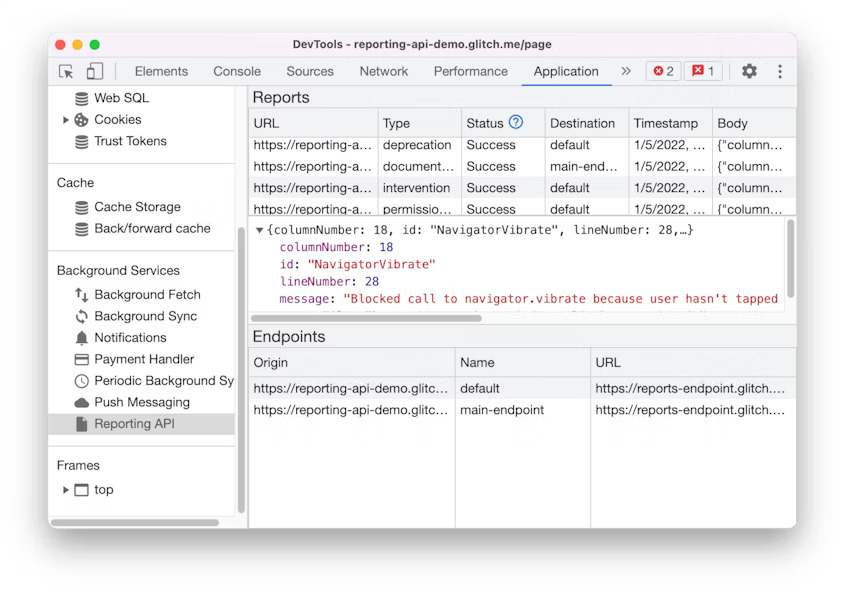Click the inspect element cursor icon
The image size is (845, 592).
(x=63, y=71)
